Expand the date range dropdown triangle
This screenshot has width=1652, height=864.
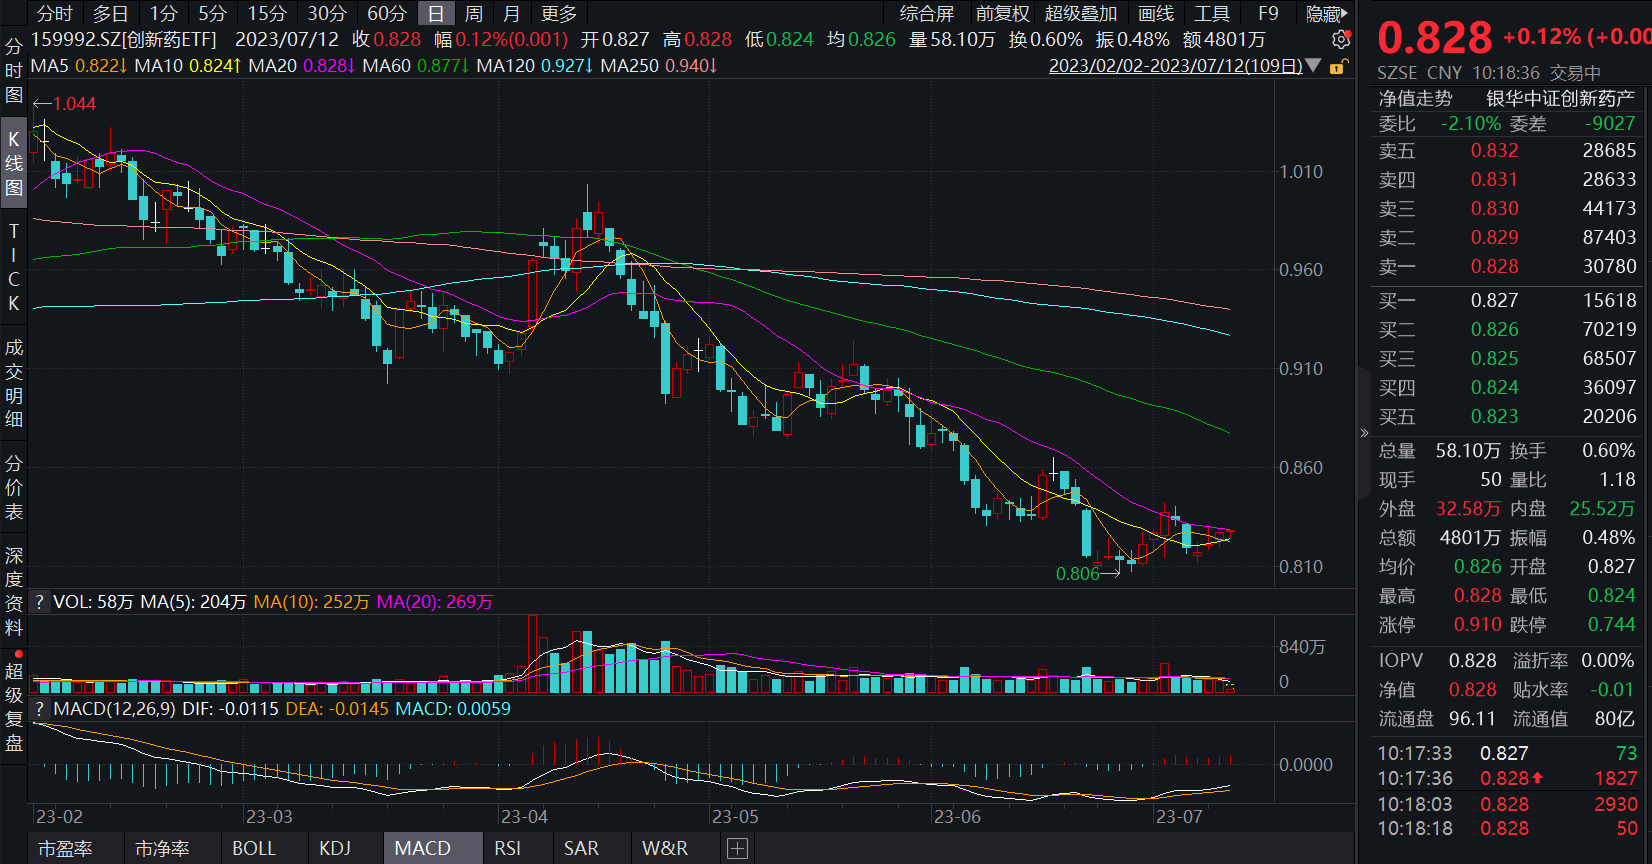pyautogui.click(x=1314, y=67)
